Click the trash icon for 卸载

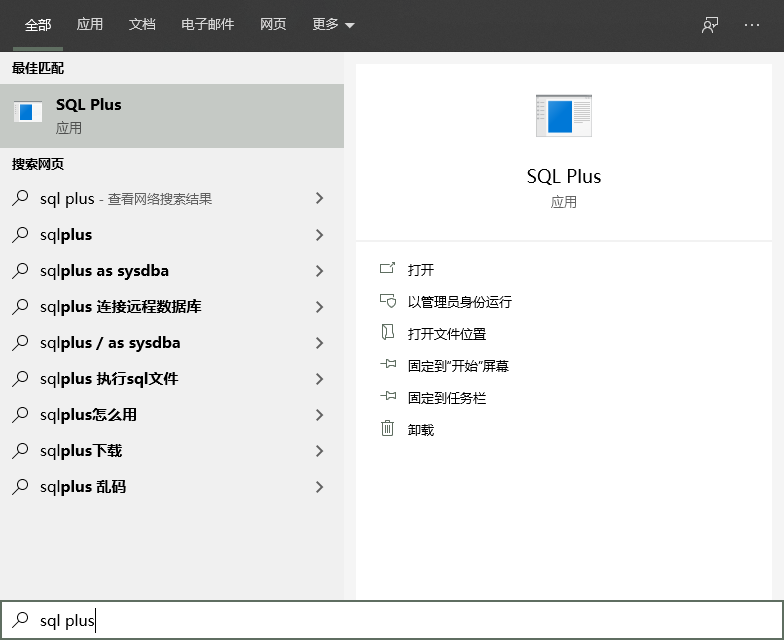pyautogui.click(x=388, y=428)
